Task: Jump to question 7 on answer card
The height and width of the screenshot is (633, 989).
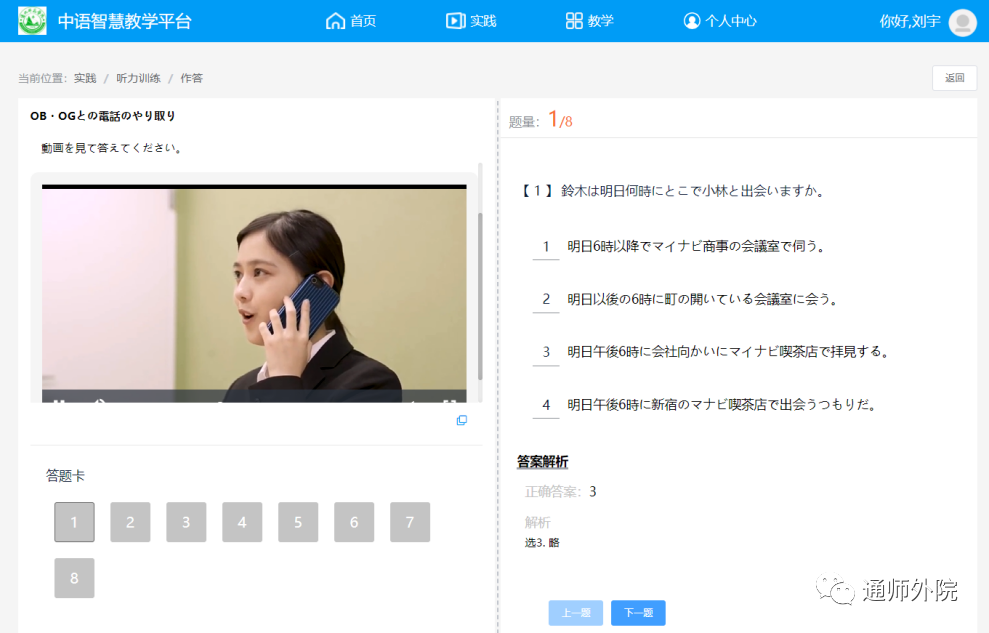Action: coord(410,522)
